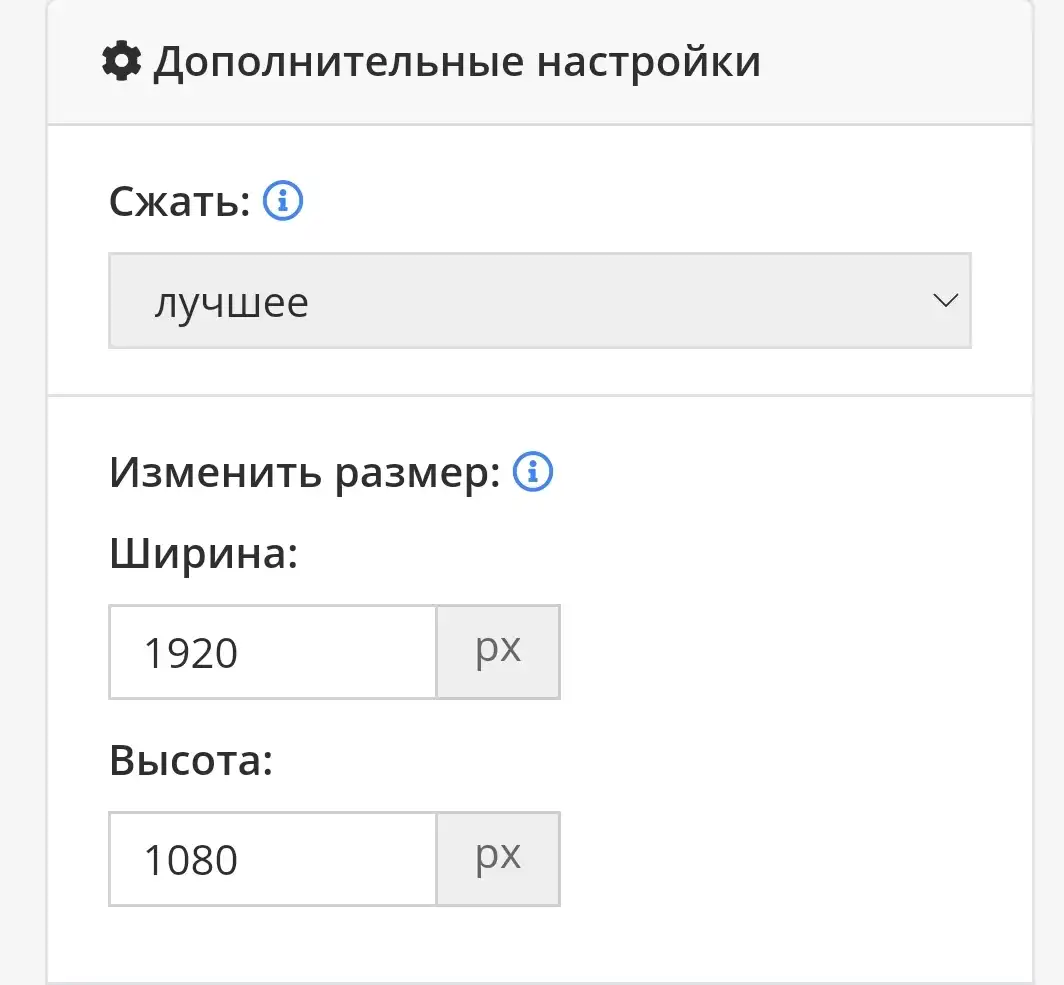Focus the Ширина width input field
This screenshot has height=985, width=1064.
tap(273, 652)
